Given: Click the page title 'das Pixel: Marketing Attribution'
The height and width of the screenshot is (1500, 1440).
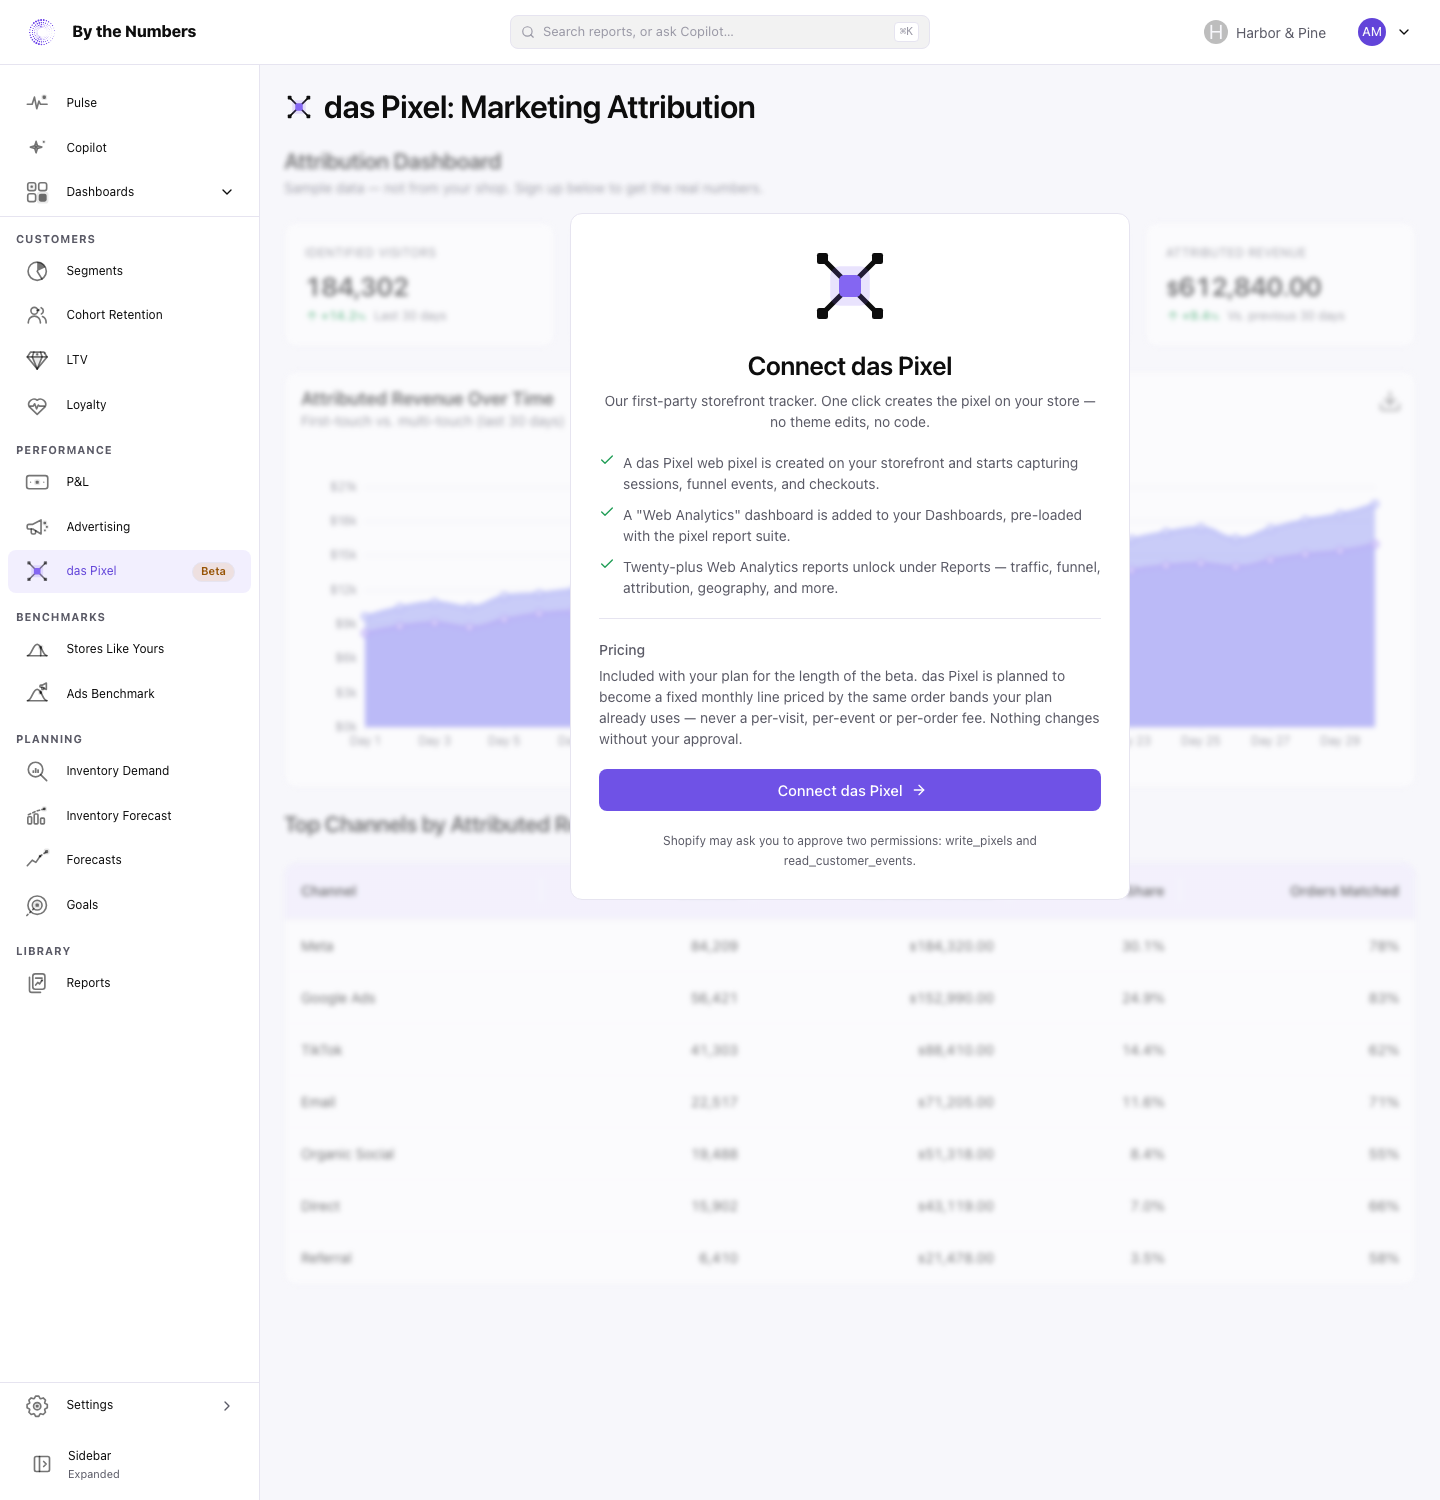Looking at the screenshot, I should pos(539,107).
